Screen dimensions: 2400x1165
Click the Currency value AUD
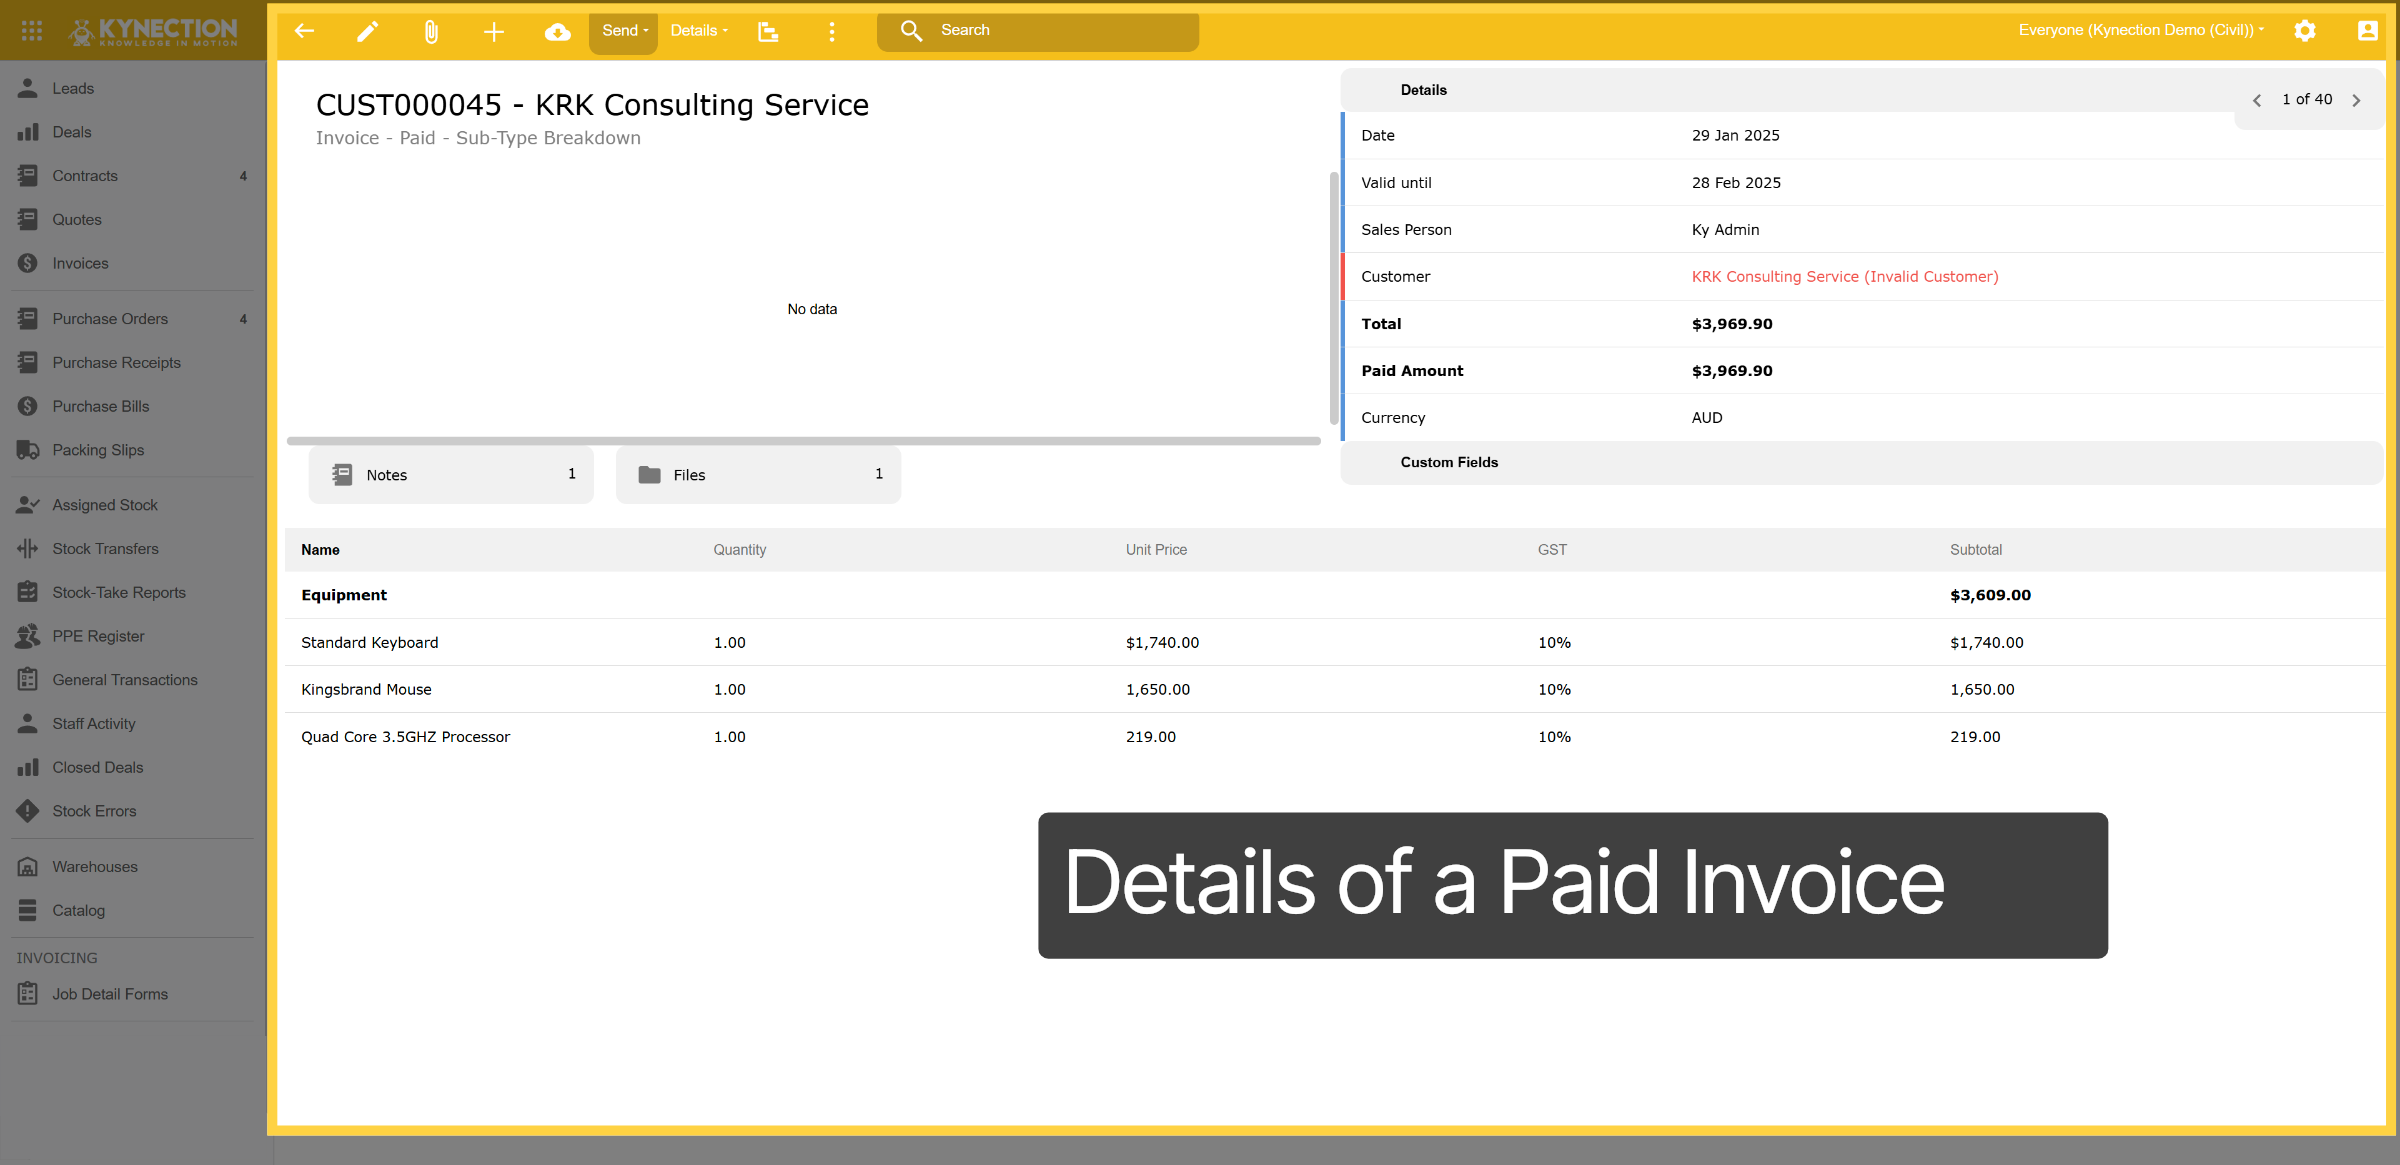1707,418
